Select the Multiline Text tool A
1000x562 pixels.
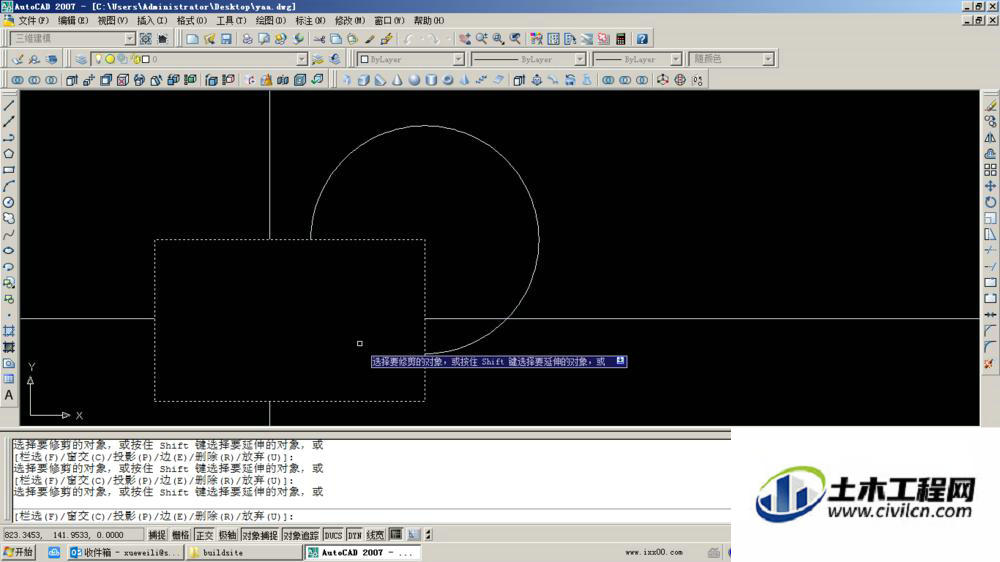point(9,396)
